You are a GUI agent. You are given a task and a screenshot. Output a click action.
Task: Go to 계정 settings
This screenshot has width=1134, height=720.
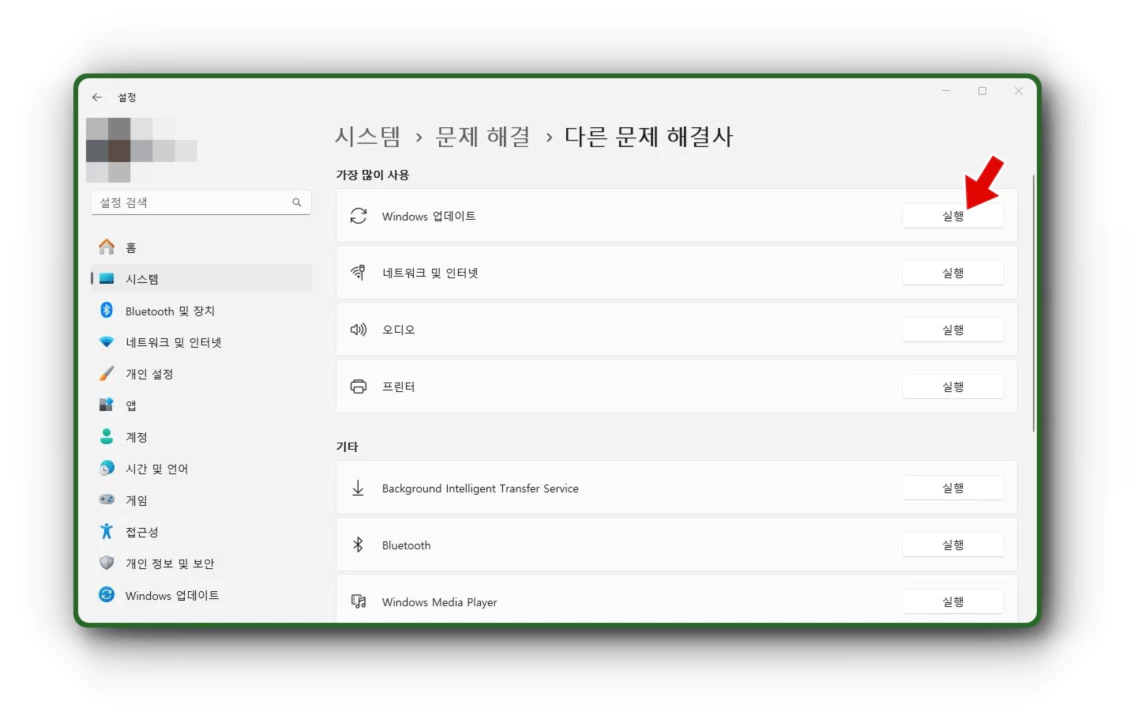coord(202,437)
